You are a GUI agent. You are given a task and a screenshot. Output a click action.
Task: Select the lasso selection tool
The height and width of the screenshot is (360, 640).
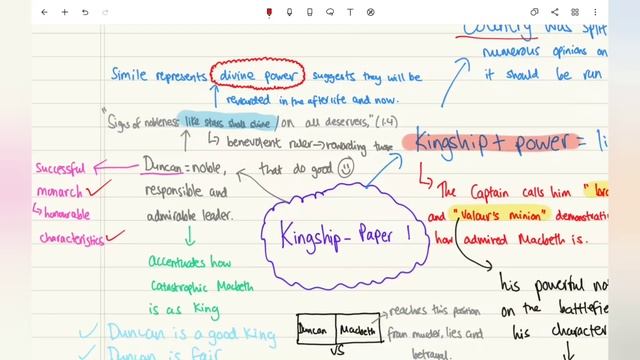pos(330,12)
